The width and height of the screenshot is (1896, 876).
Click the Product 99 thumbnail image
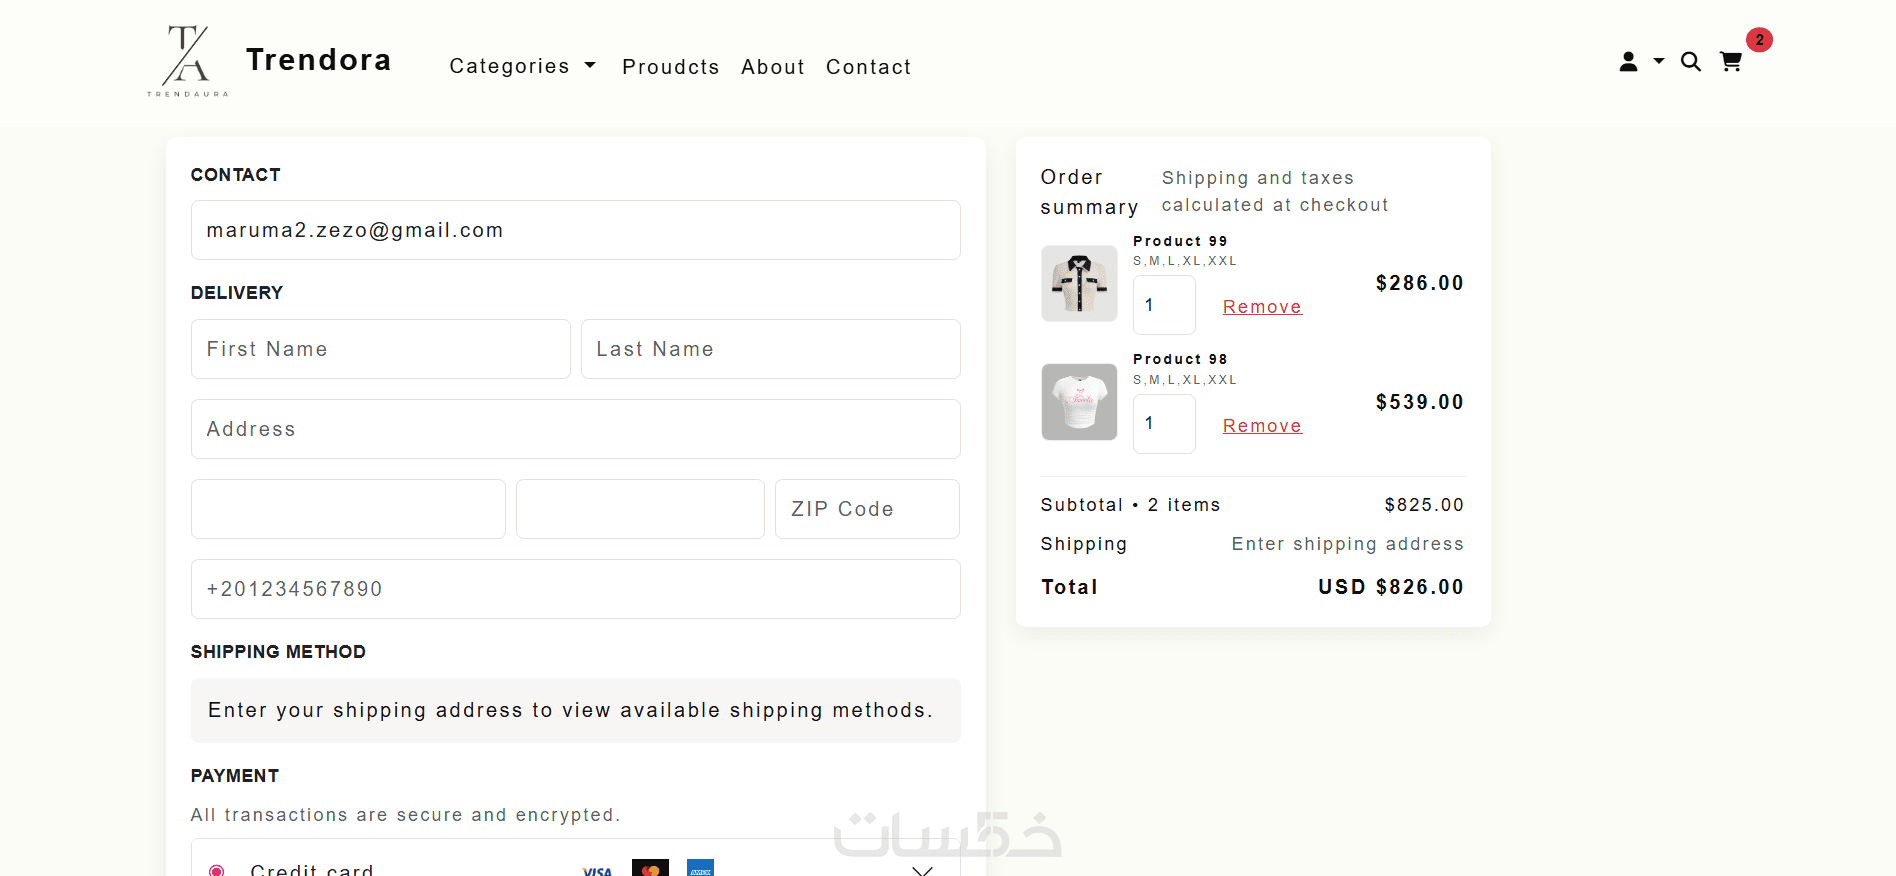click(1079, 283)
